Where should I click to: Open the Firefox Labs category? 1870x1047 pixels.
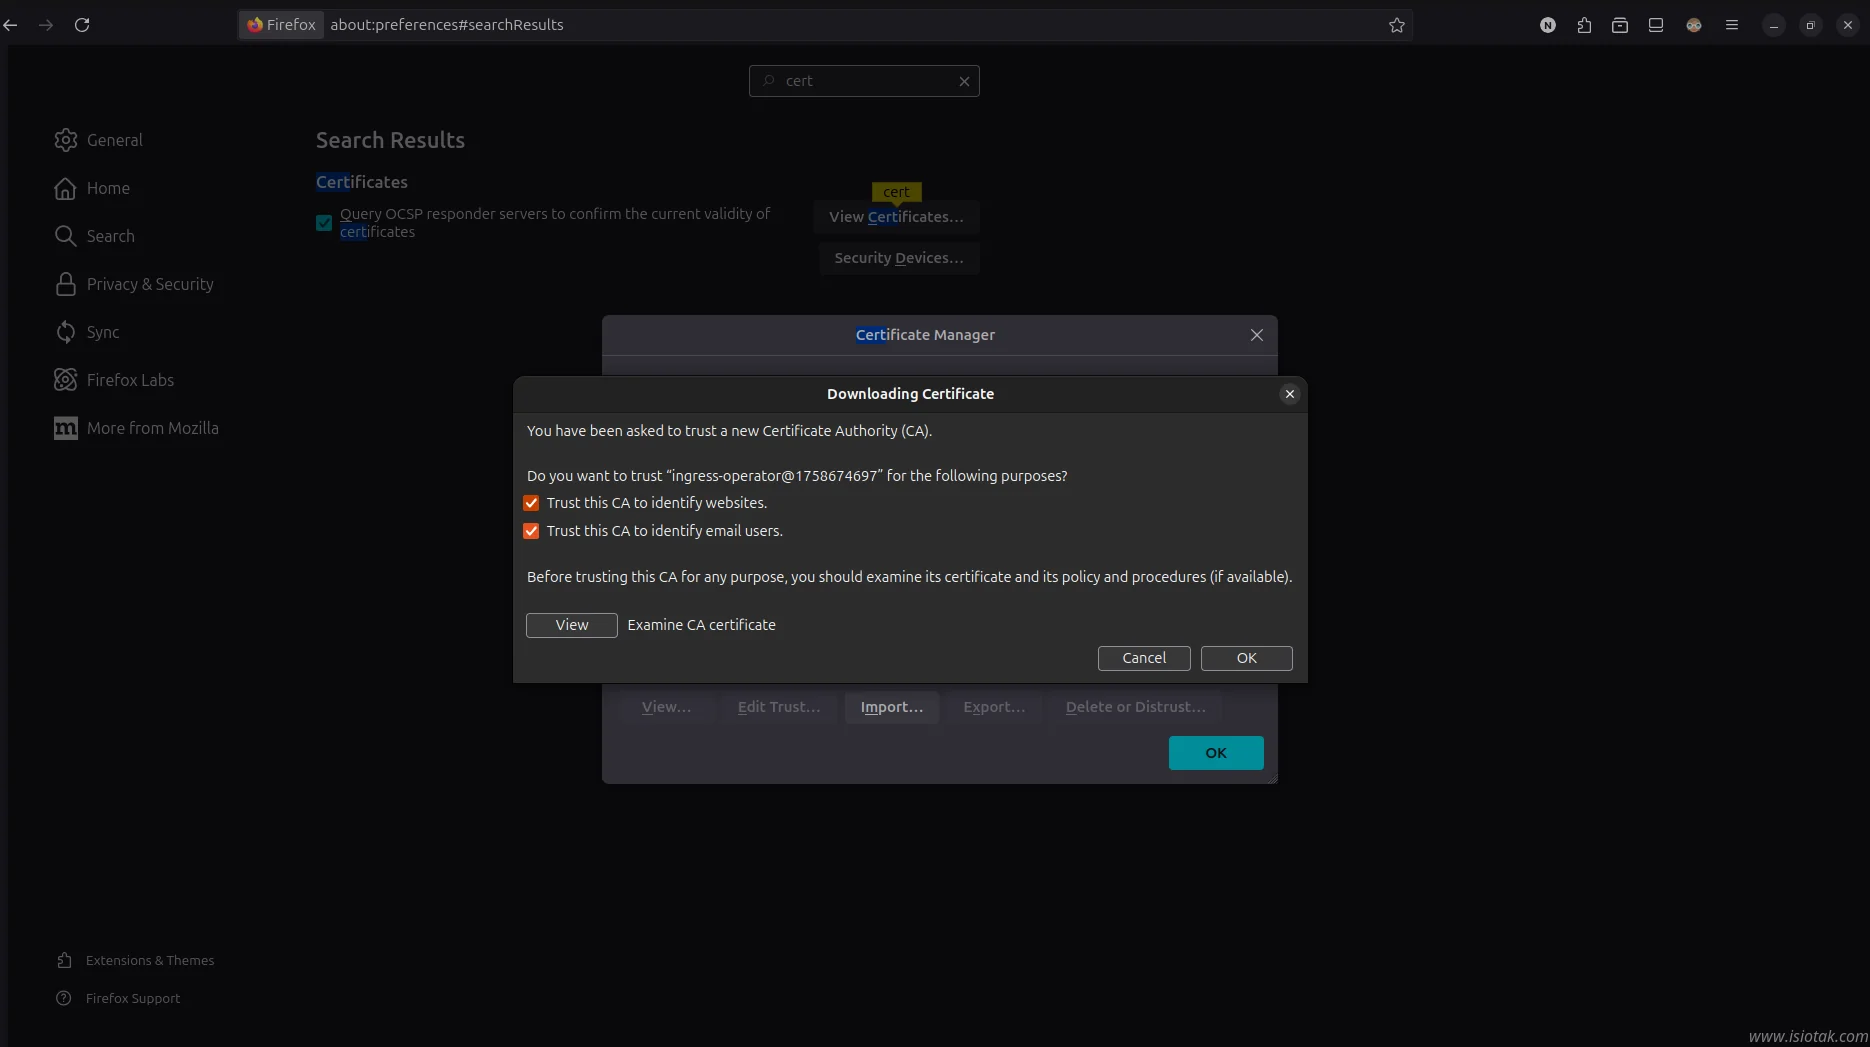tap(114, 380)
